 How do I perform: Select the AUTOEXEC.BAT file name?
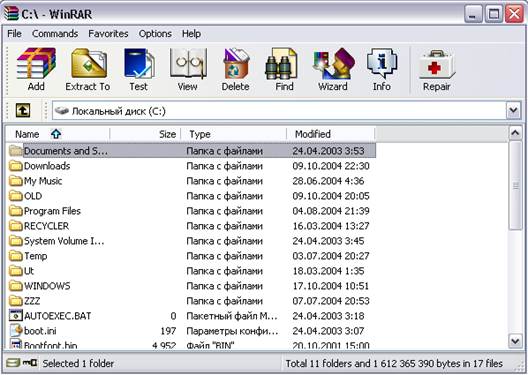click(58, 316)
